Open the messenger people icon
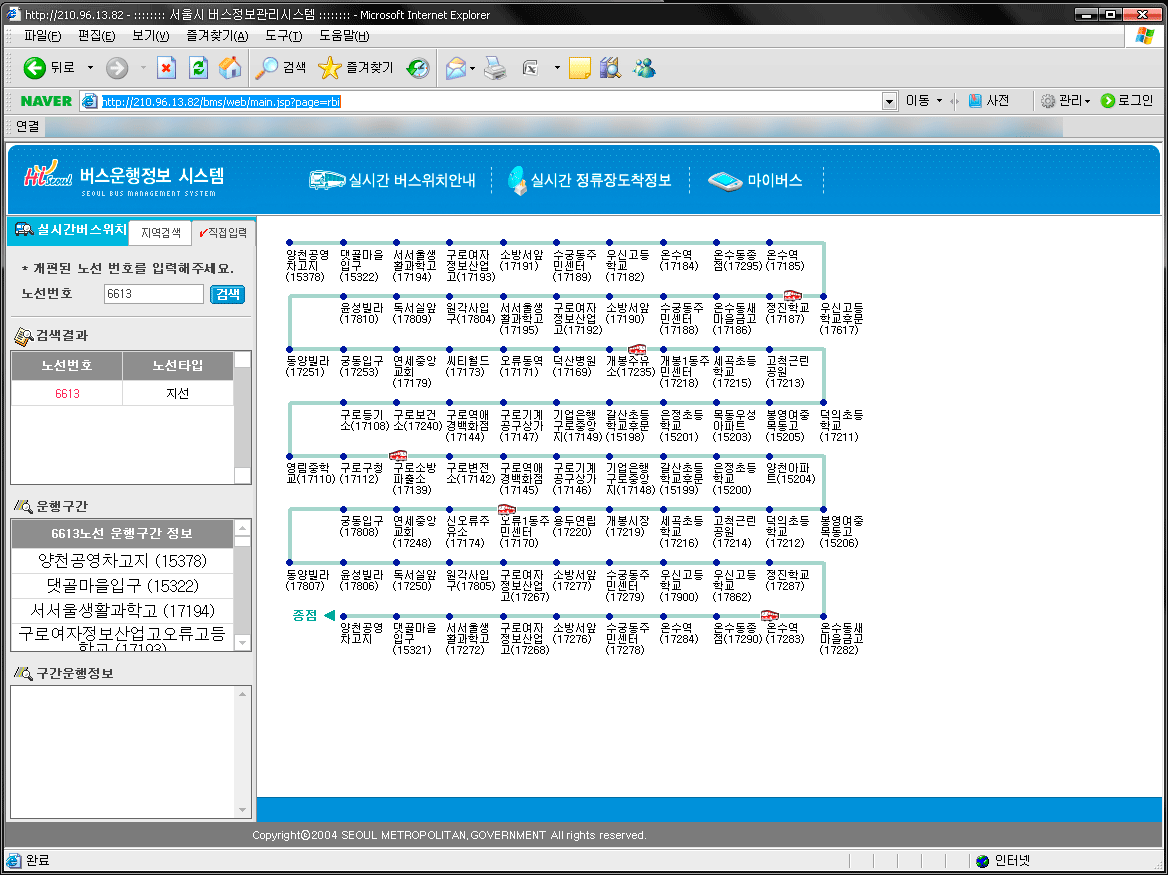Viewport: 1168px width, 875px height. point(644,69)
